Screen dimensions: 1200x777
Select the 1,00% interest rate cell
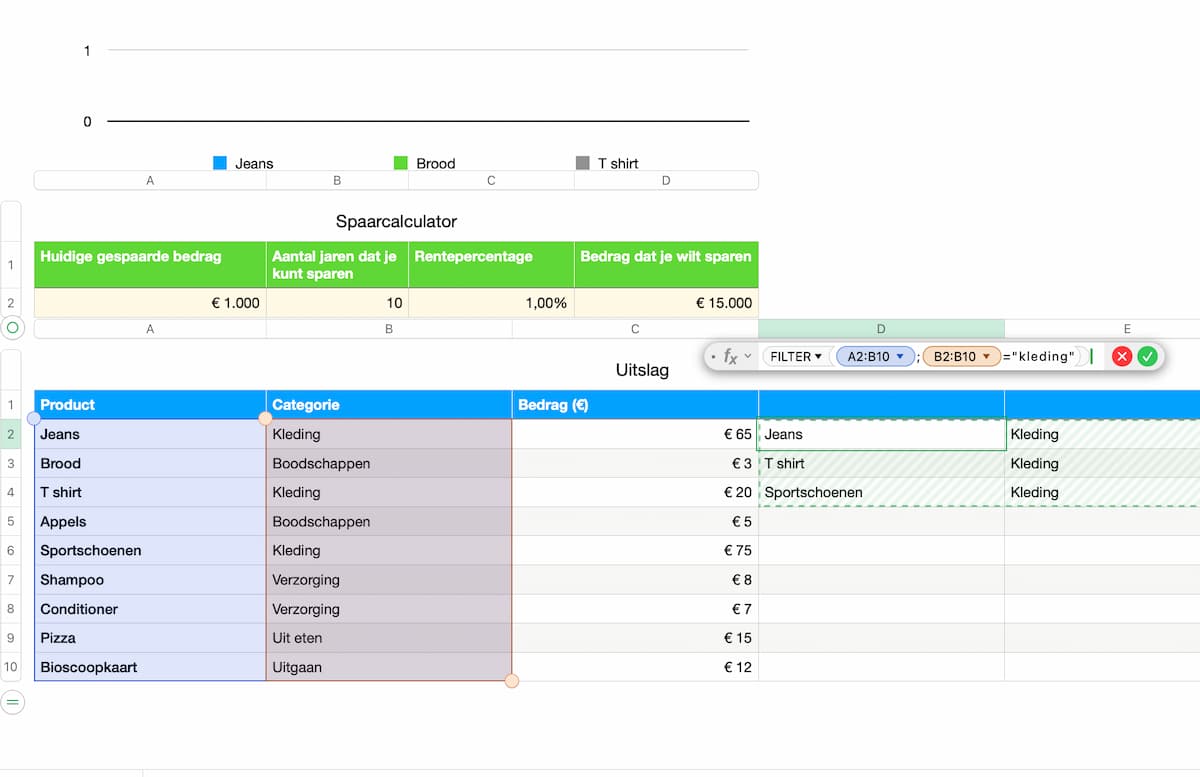(491, 303)
